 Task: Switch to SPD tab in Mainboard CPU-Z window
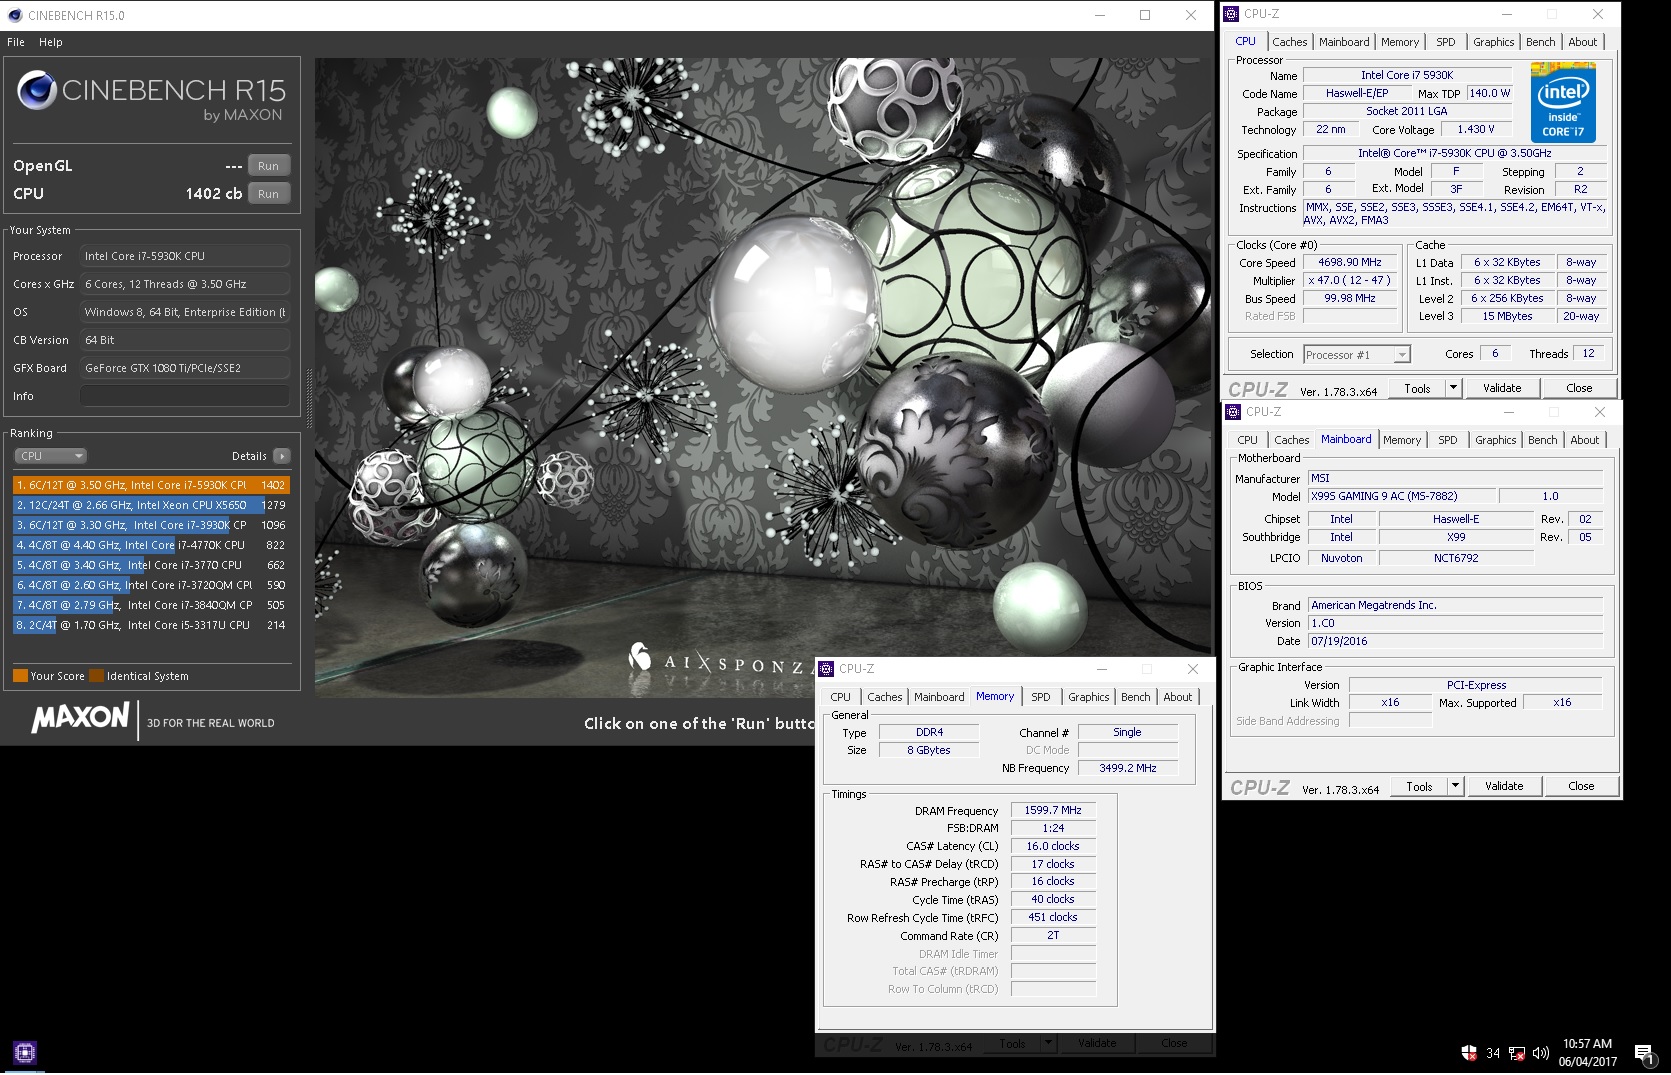point(1448,440)
